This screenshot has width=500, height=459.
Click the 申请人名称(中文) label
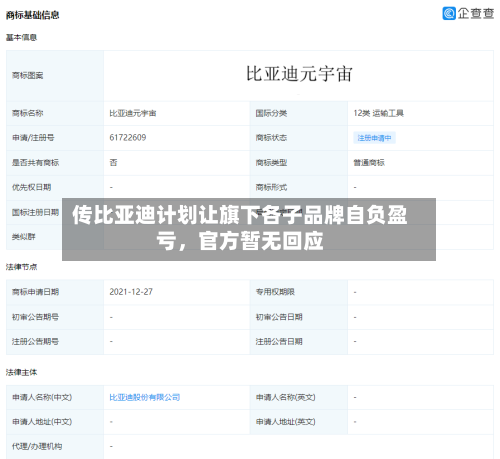click(42, 397)
